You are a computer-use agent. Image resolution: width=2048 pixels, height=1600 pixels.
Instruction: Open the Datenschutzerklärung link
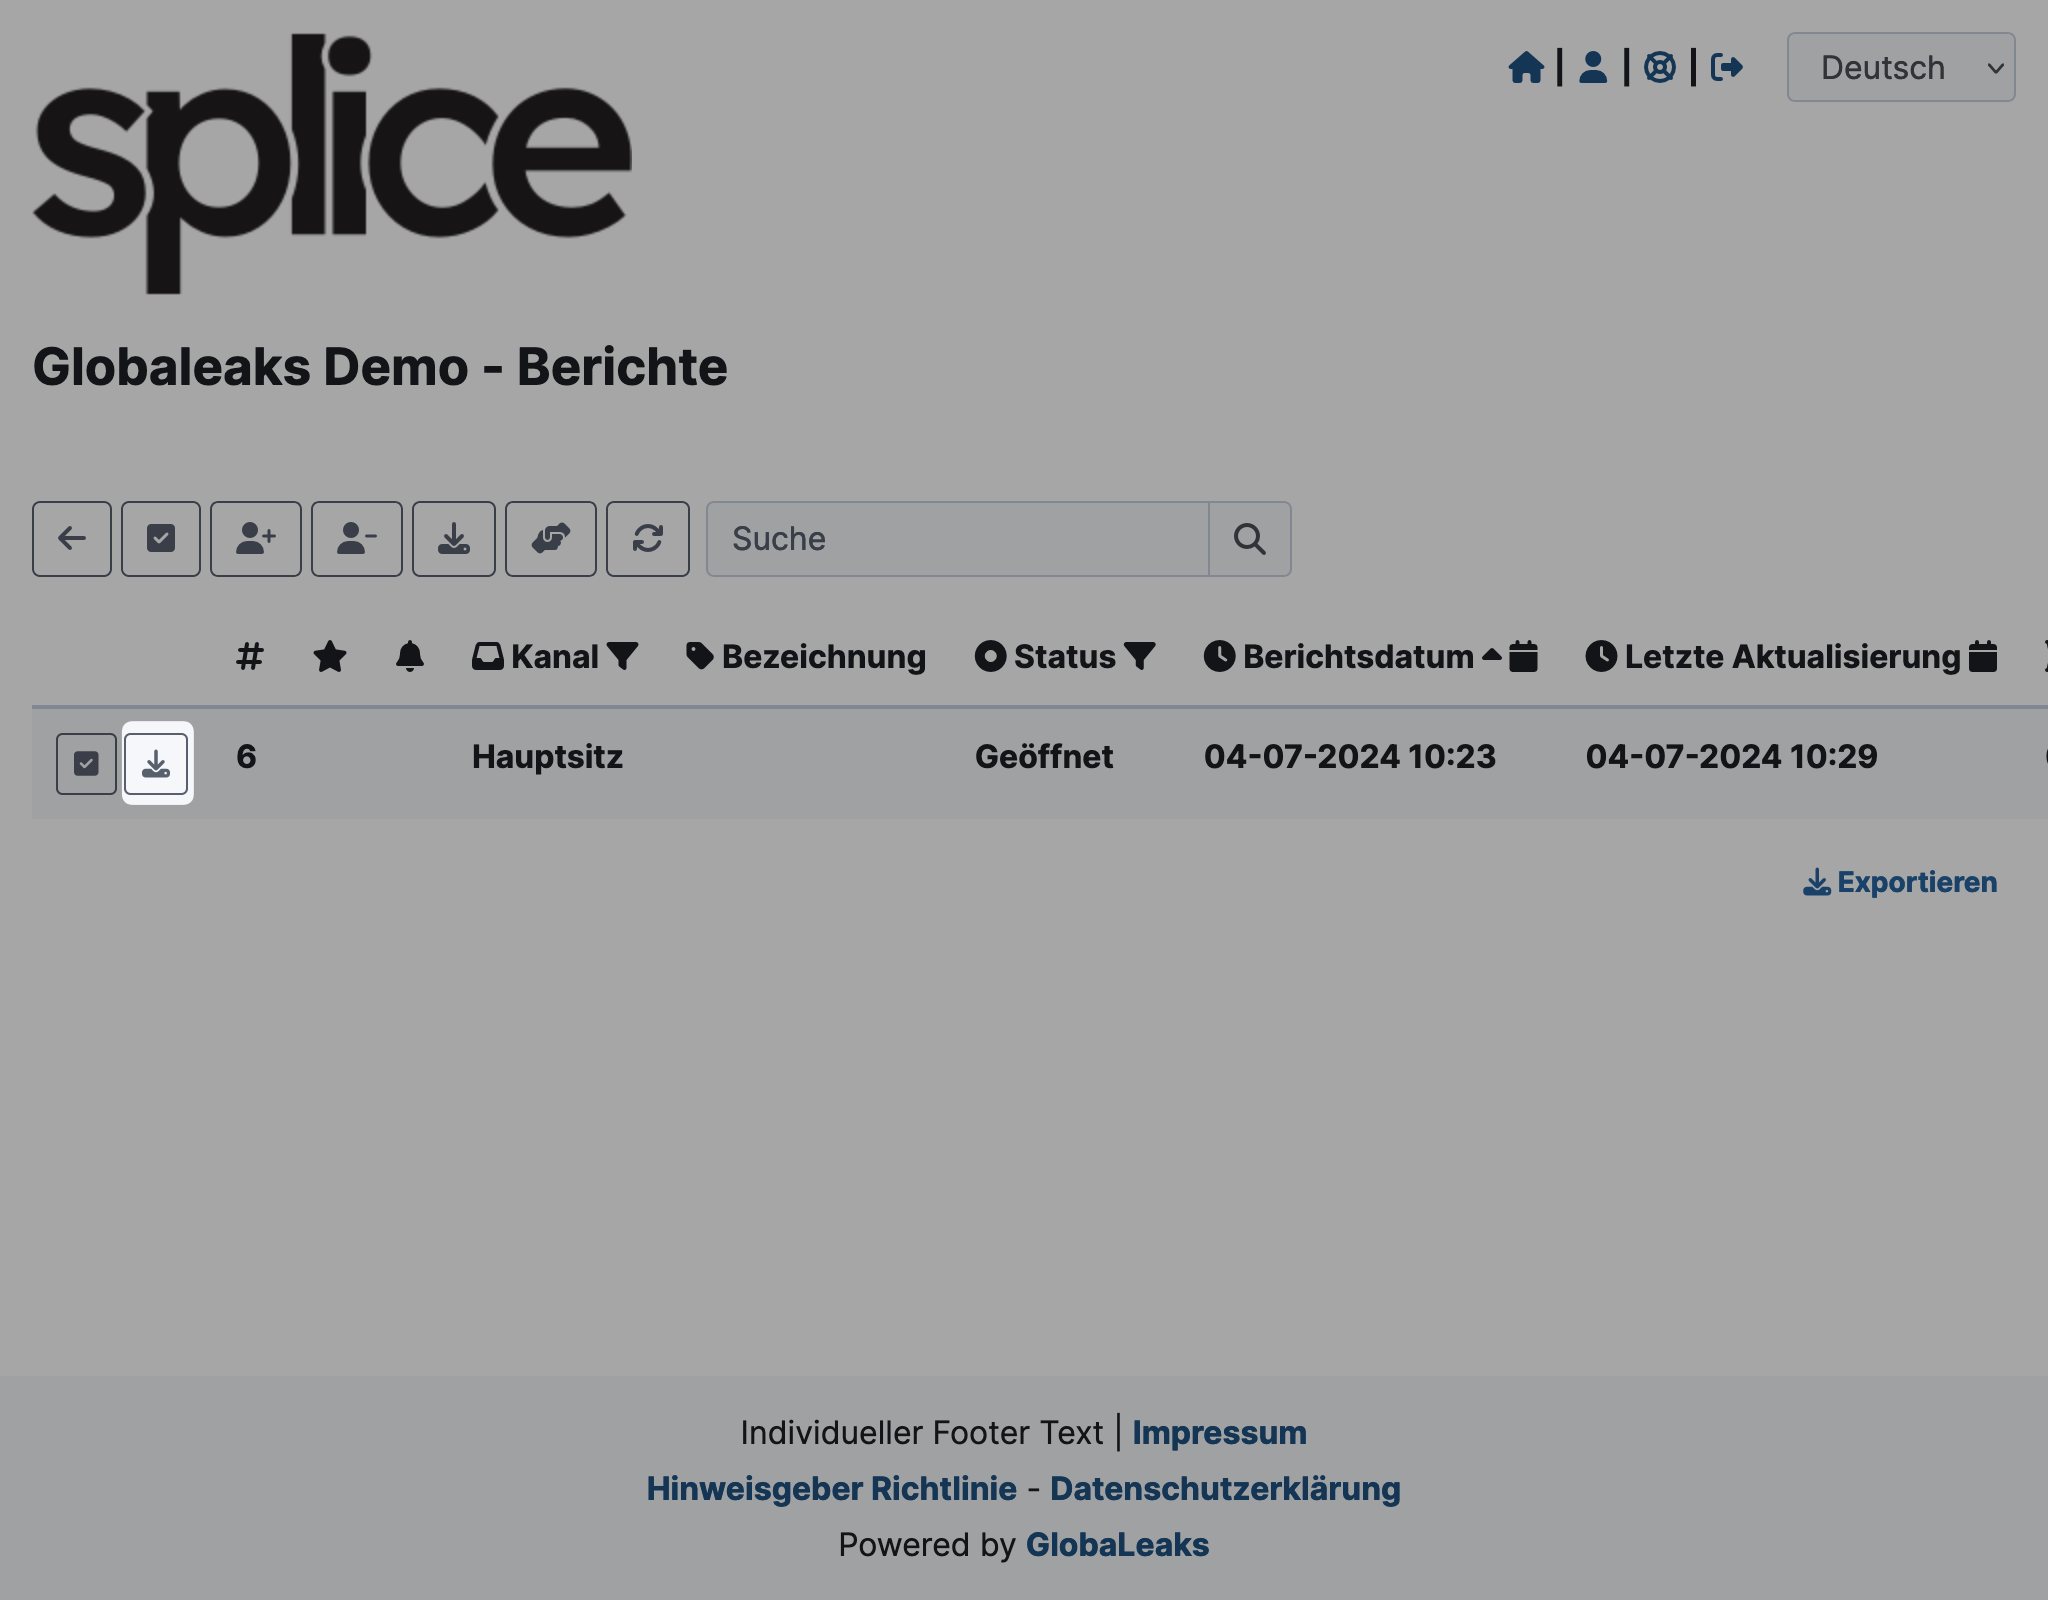pyautogui.click(x=1225, y=1489)
